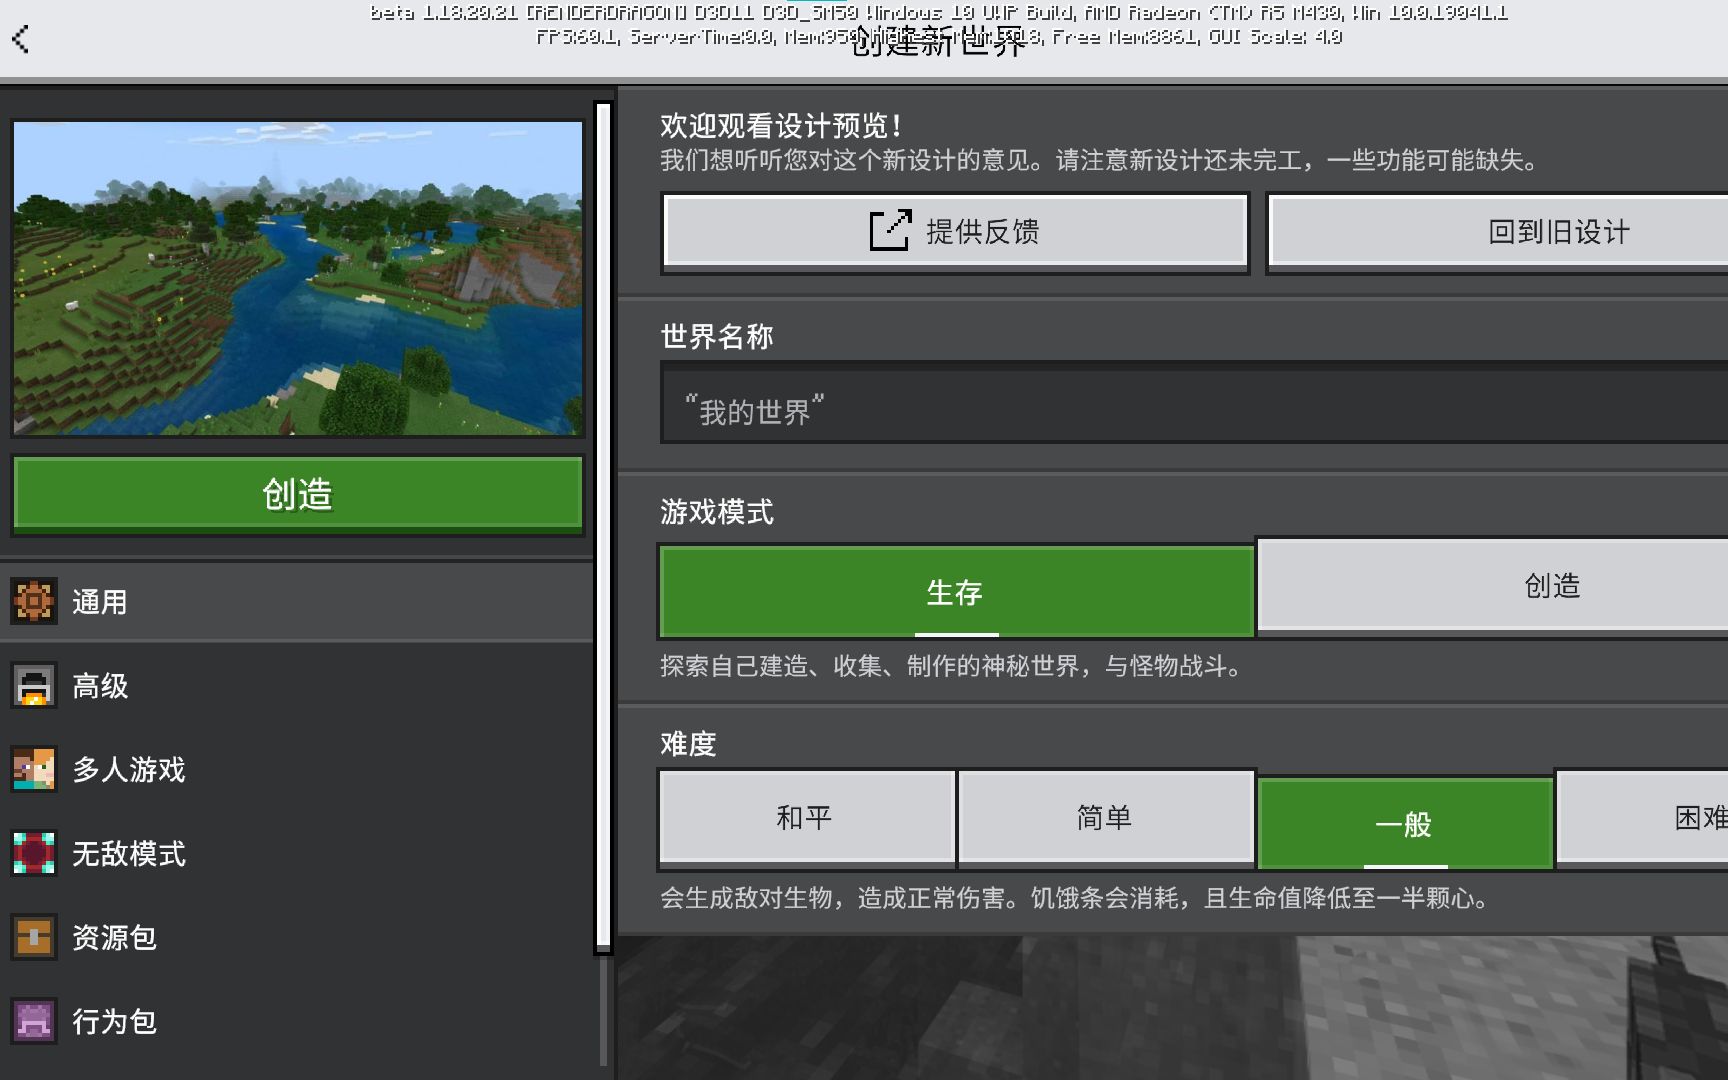Set difficulty to 和平
This screenshot has height=1080, width=1728.
tap(806, 817)
